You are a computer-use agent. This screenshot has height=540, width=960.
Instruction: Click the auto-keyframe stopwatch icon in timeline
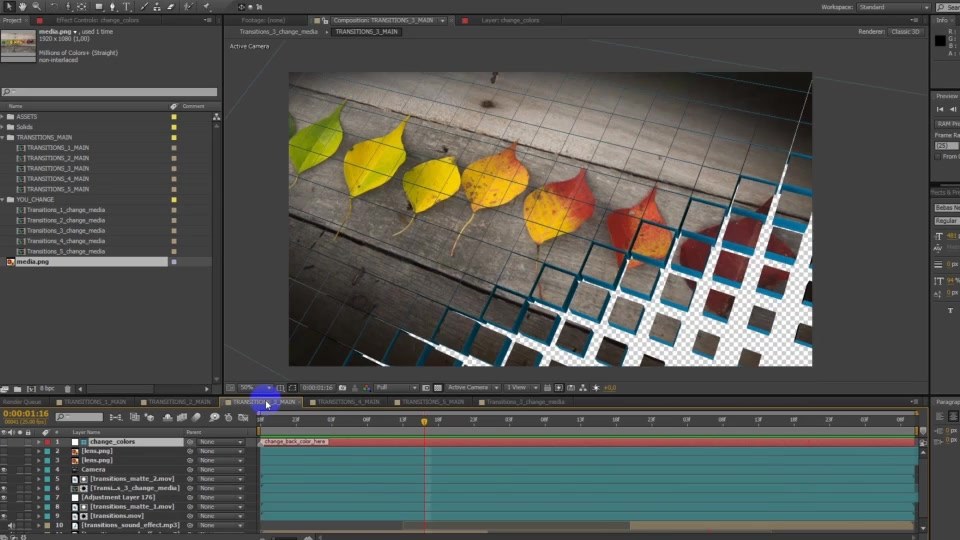(228, 417)
